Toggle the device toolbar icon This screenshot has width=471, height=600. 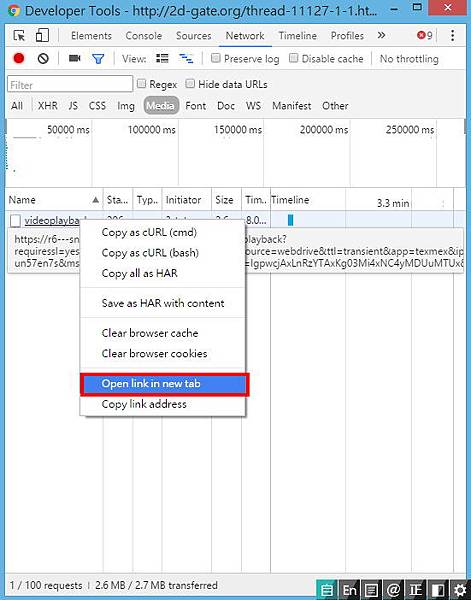(42, 35)
